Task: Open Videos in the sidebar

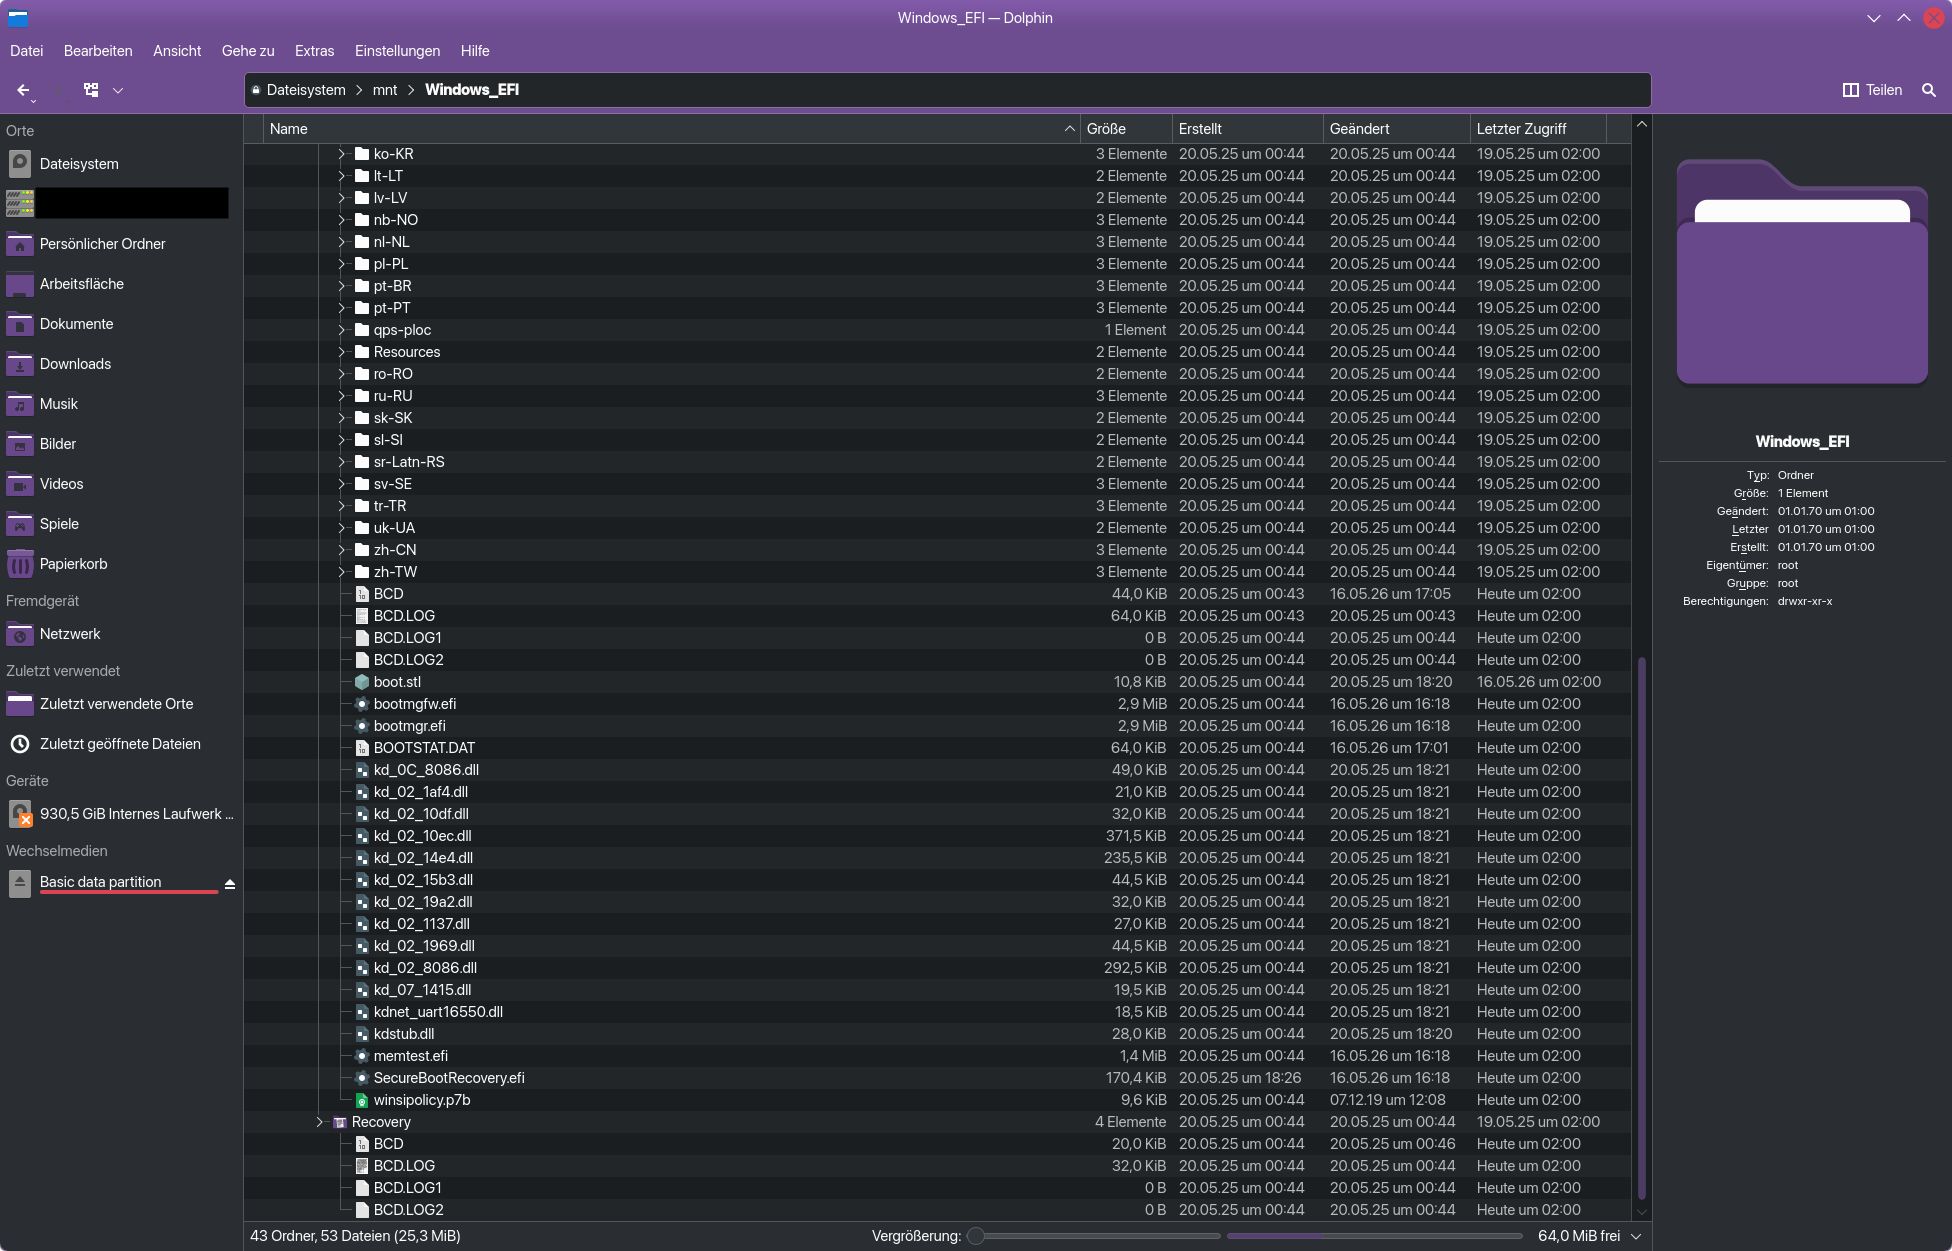Action: click(x=120, y=484)
